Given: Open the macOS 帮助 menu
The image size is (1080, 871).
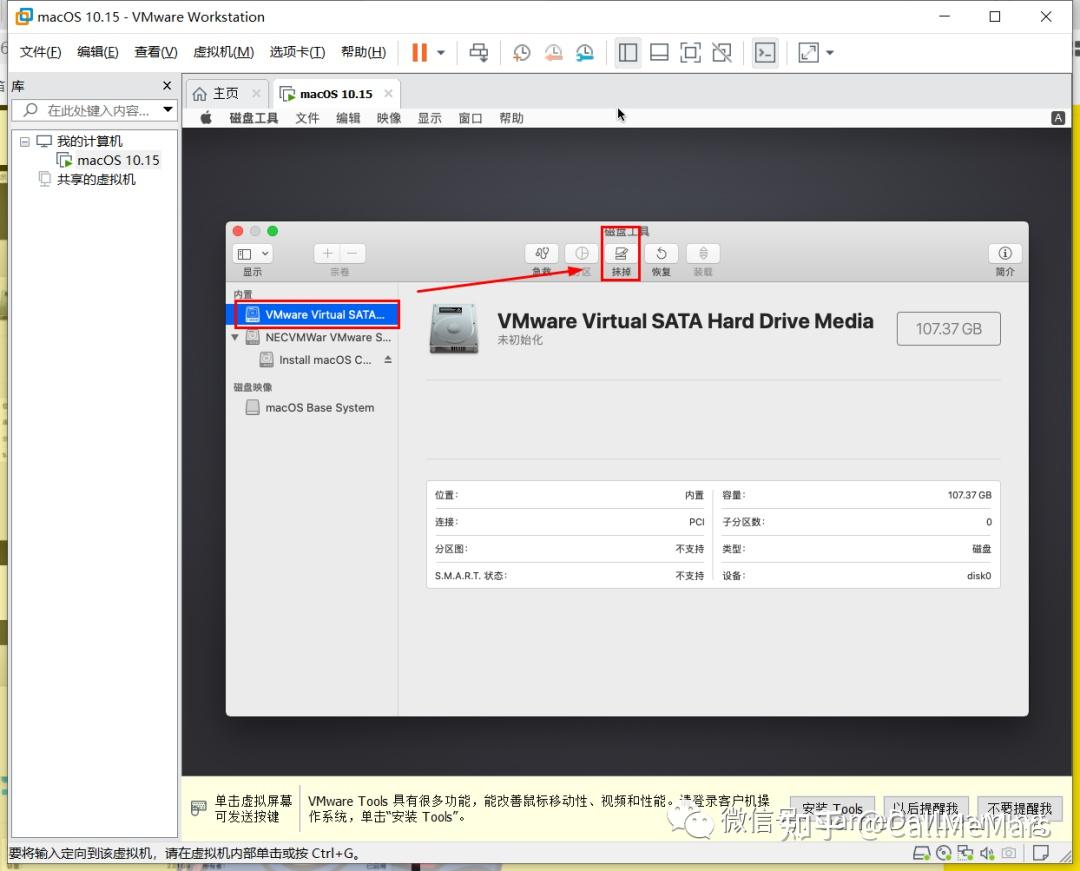Looking at the screenshot, I should [x=511, y=118].
